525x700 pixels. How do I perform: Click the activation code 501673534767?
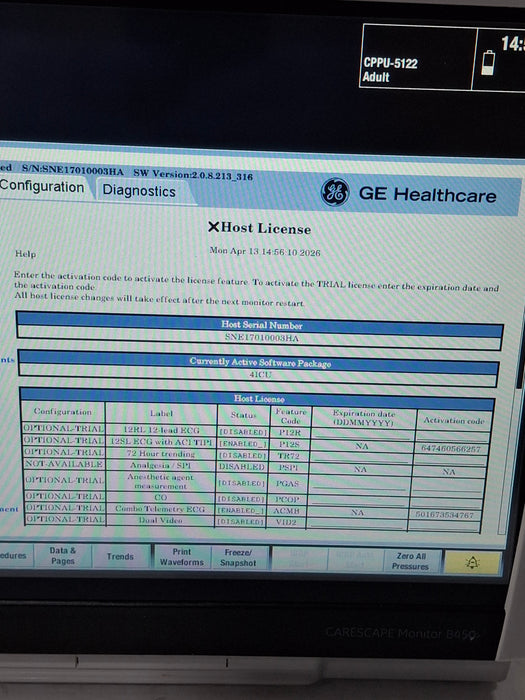tap(444, 514)
